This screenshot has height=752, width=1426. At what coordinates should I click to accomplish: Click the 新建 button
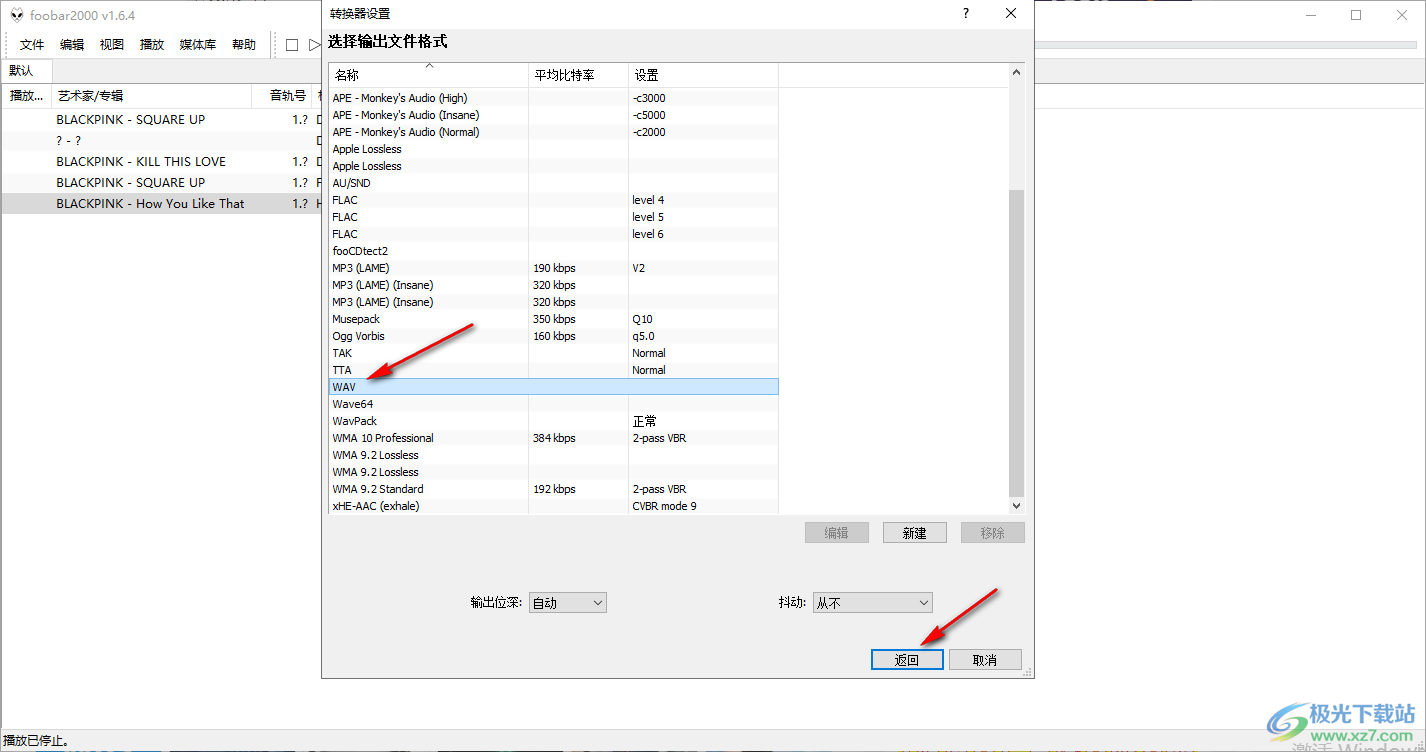pyautogui.click(x=915, y=533)
